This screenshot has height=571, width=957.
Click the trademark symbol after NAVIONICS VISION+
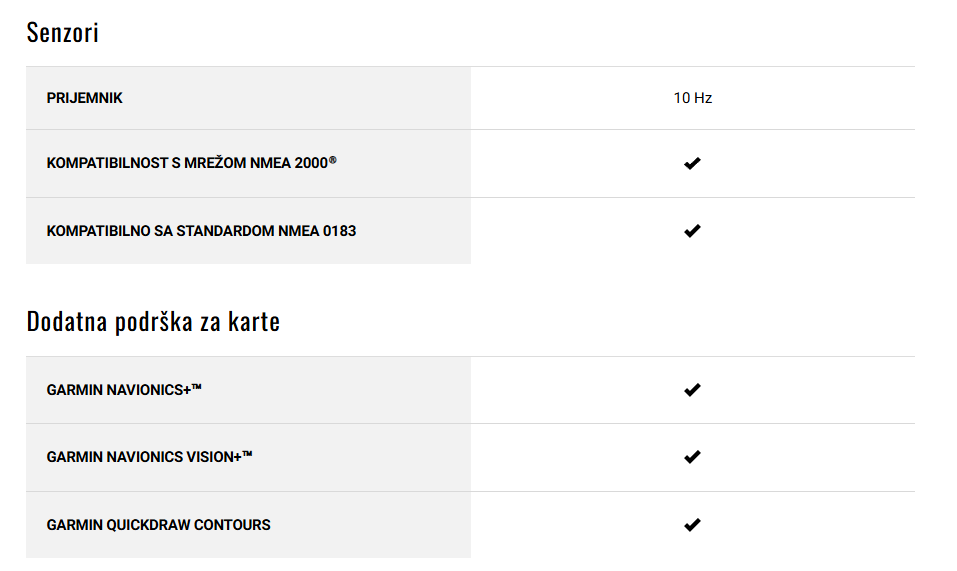point(247,454)
